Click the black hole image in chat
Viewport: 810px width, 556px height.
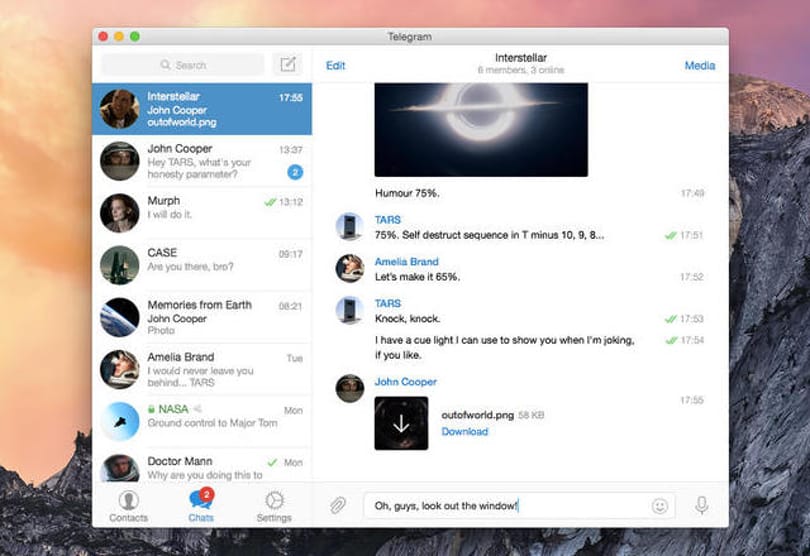coord(481,130)
